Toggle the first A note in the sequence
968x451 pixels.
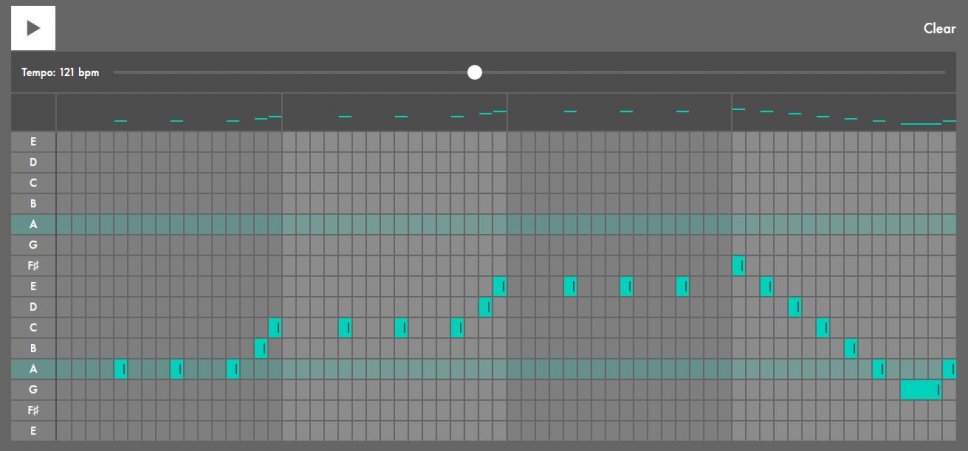tap(121, 369)
